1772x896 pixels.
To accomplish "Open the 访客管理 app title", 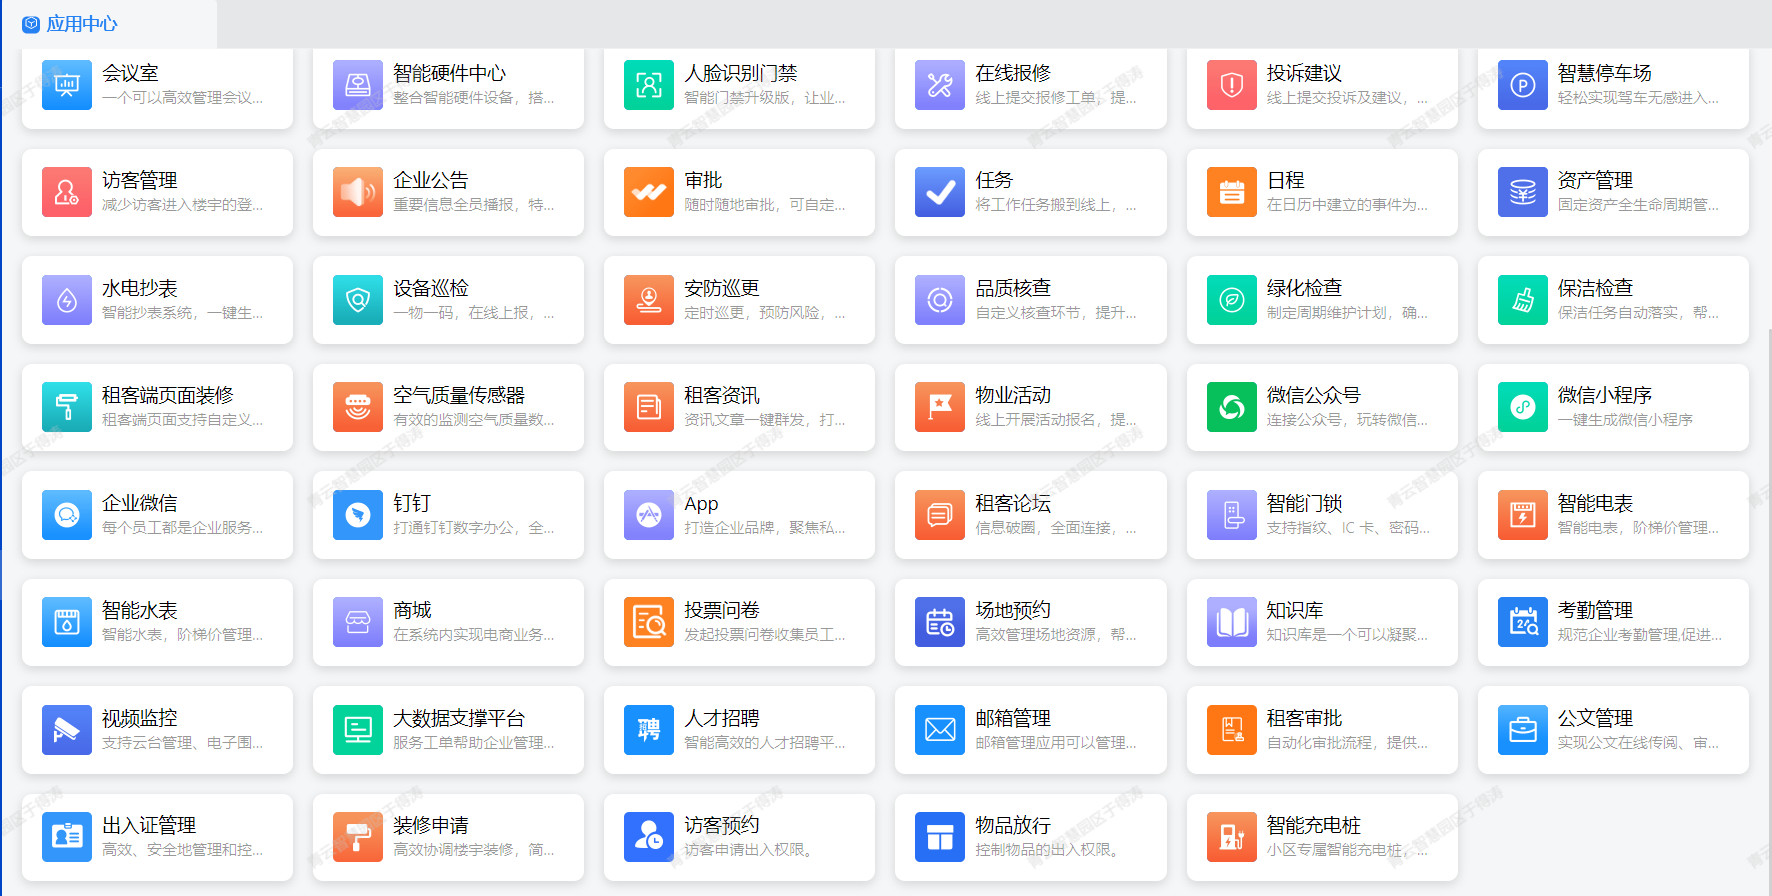I will point(140,180).
